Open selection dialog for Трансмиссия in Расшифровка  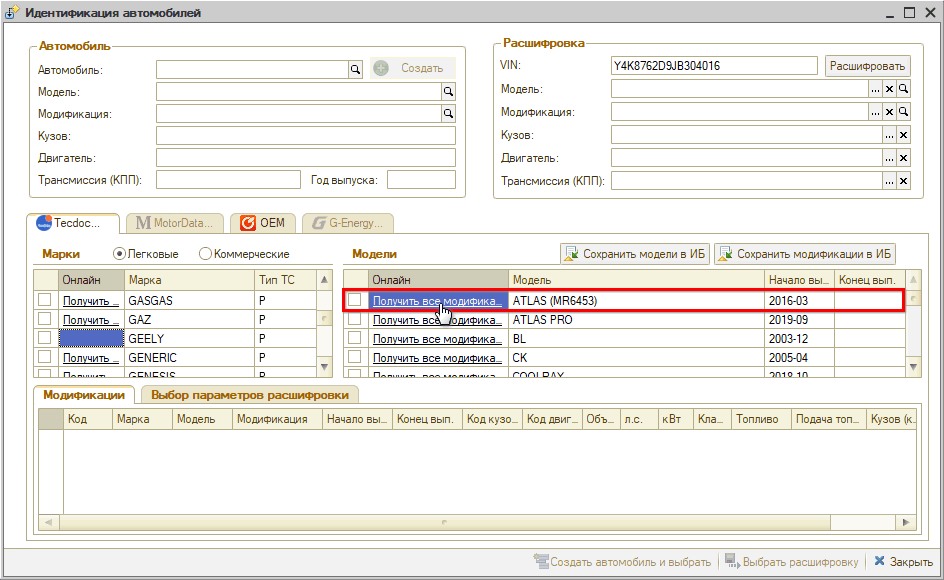pos(889,181)
